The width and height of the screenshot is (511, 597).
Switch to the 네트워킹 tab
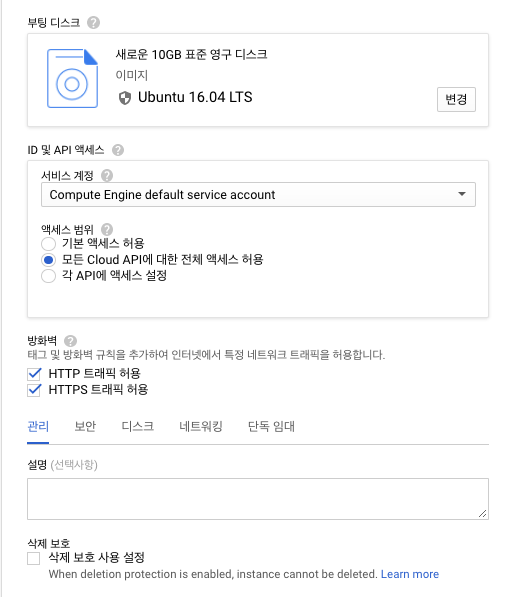click(201, 426)
